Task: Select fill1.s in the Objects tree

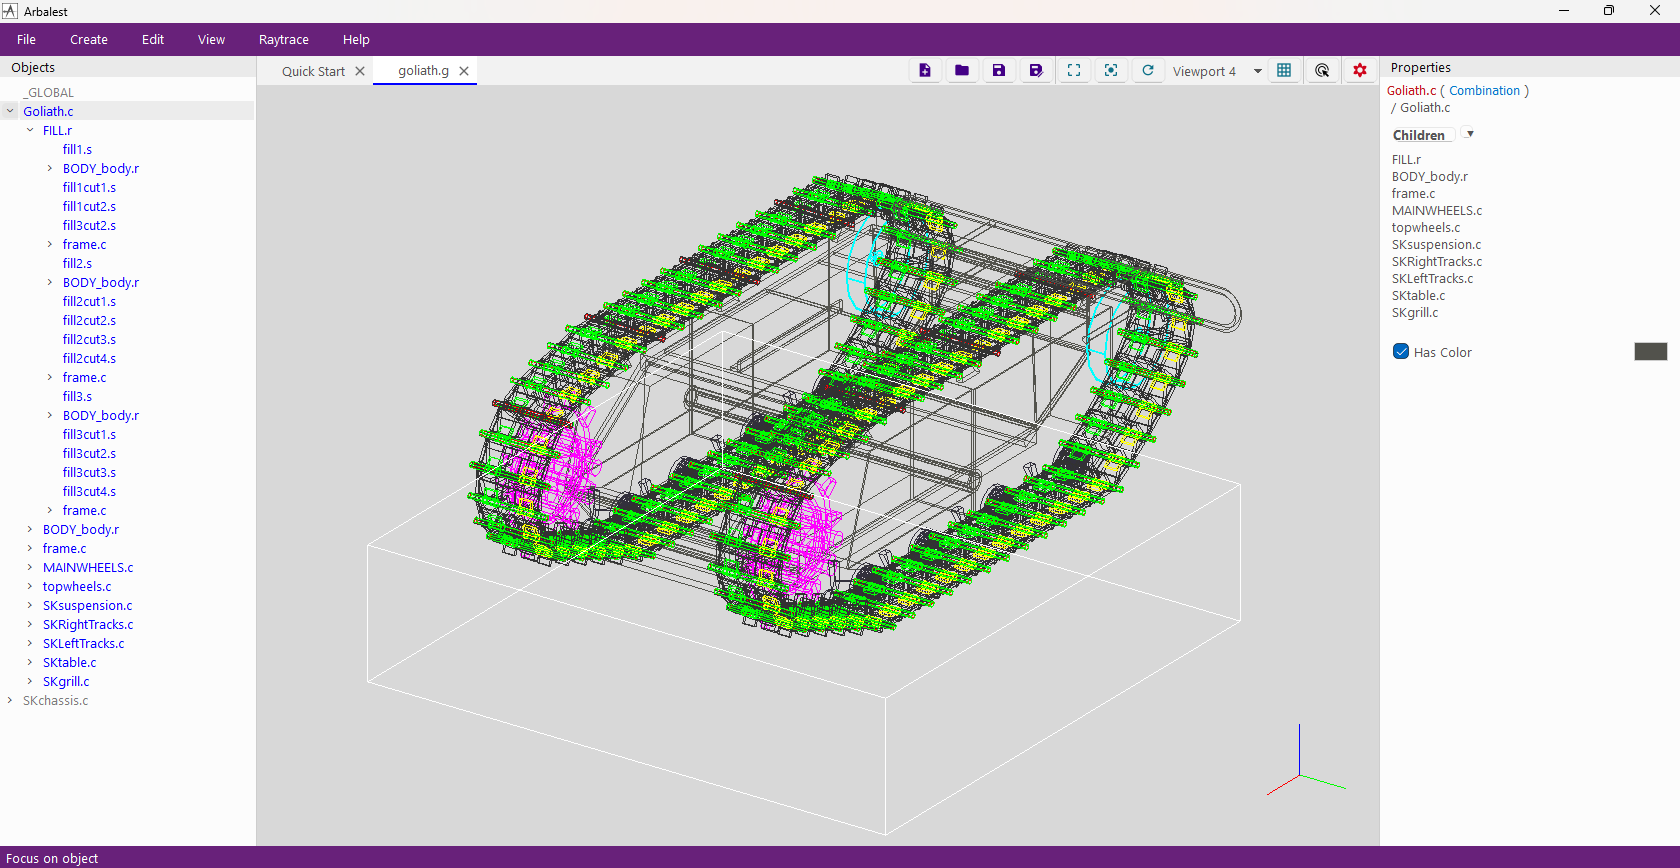Action: tap(77, 149)
